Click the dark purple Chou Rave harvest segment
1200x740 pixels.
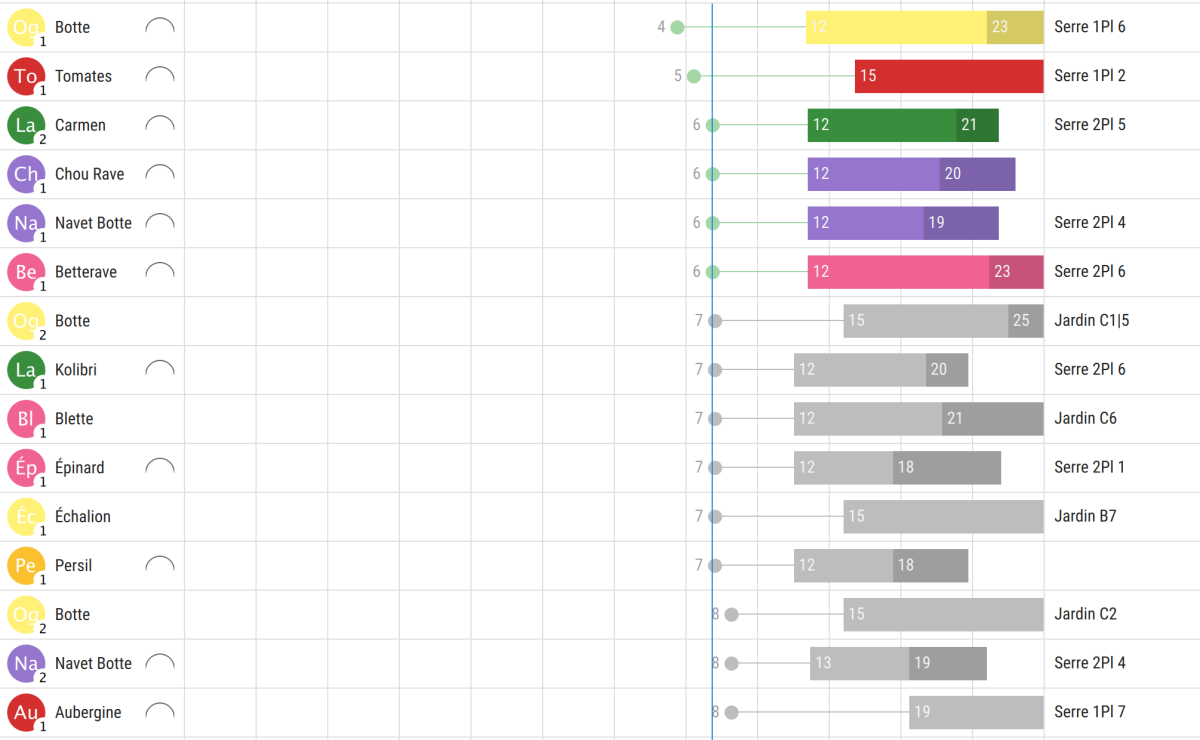(x=977, y=174)
